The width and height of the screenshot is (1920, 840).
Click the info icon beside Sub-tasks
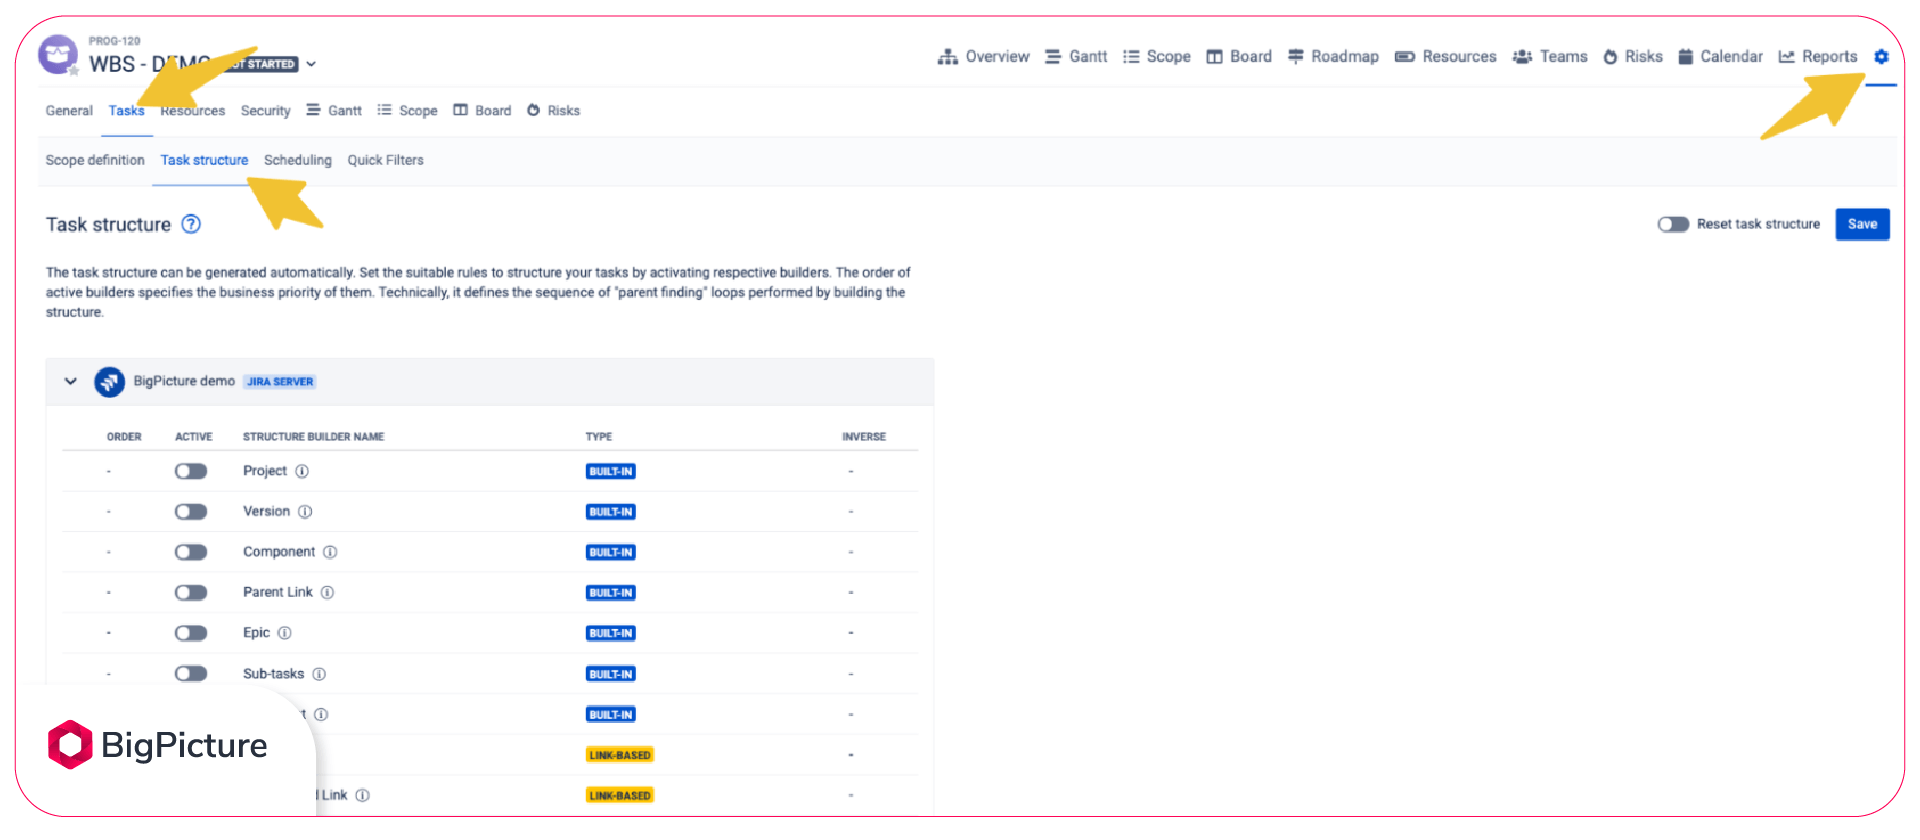point(319,674)
